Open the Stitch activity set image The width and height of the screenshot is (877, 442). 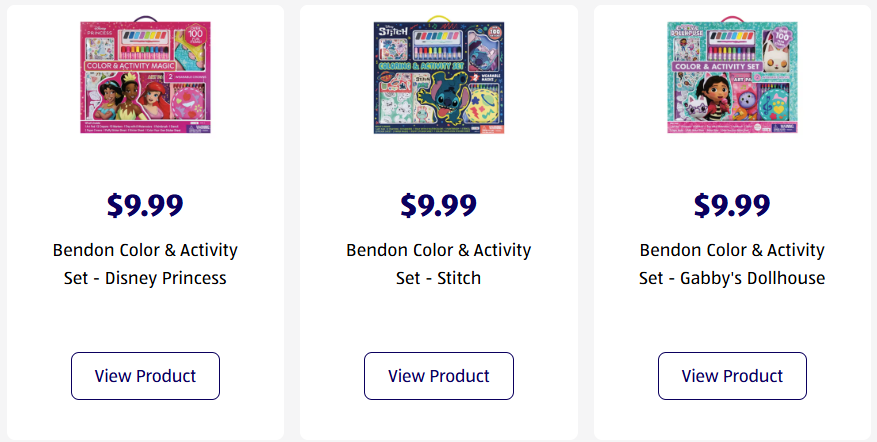click(438, 78)
